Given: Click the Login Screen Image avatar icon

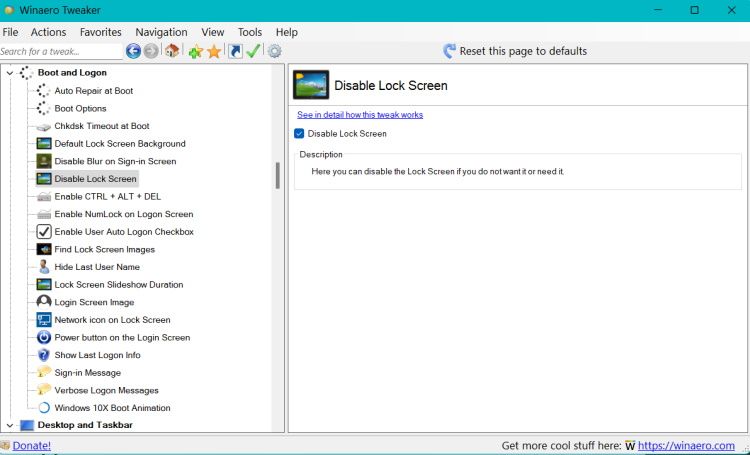Looking at the screenshot, I should click(x=44, y=302).
